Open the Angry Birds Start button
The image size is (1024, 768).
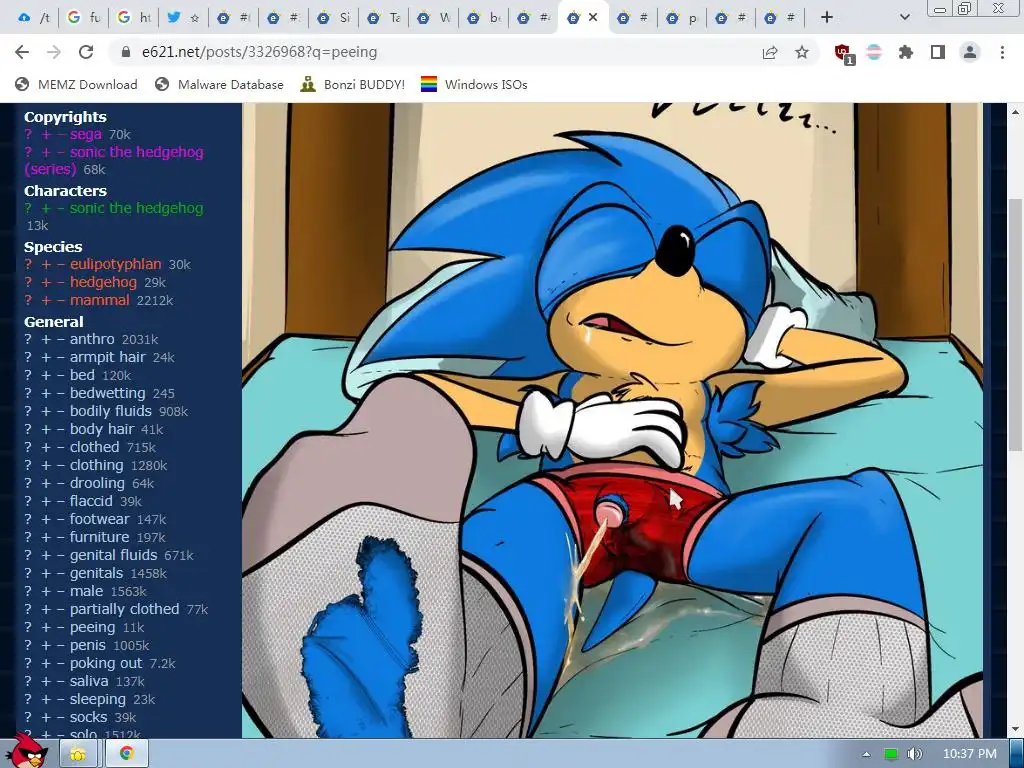(26, 752)
